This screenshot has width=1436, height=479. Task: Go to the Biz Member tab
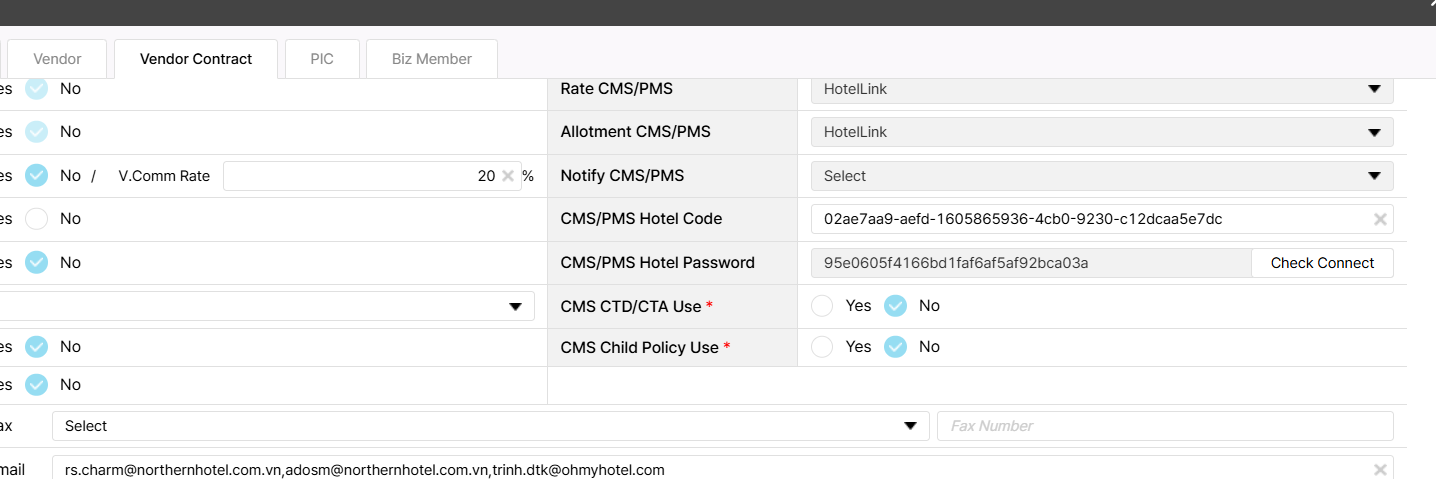tap(431, 59)
